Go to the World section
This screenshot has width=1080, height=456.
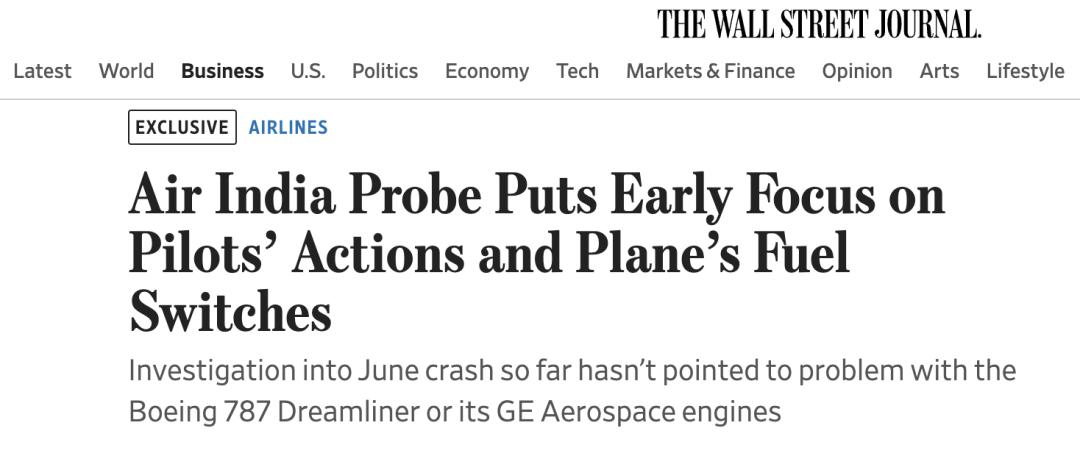pos(126,71)
